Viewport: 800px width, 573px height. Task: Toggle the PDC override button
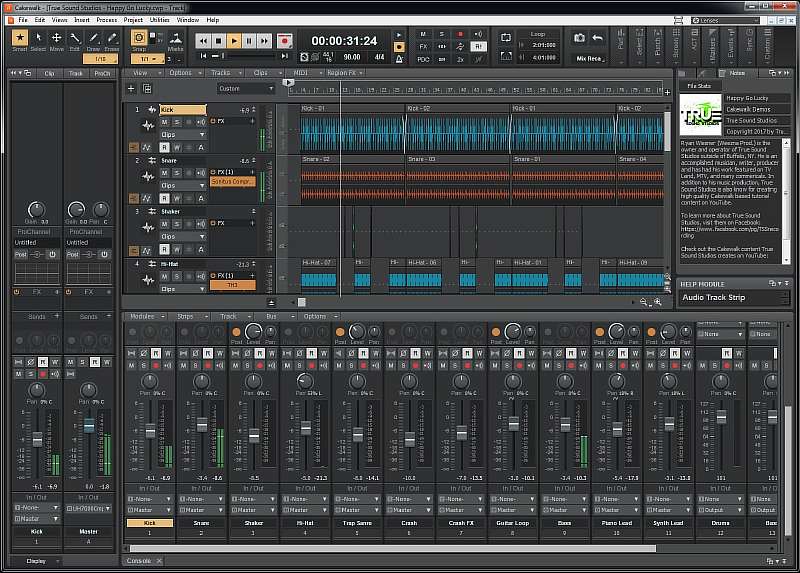pos(423,59)
